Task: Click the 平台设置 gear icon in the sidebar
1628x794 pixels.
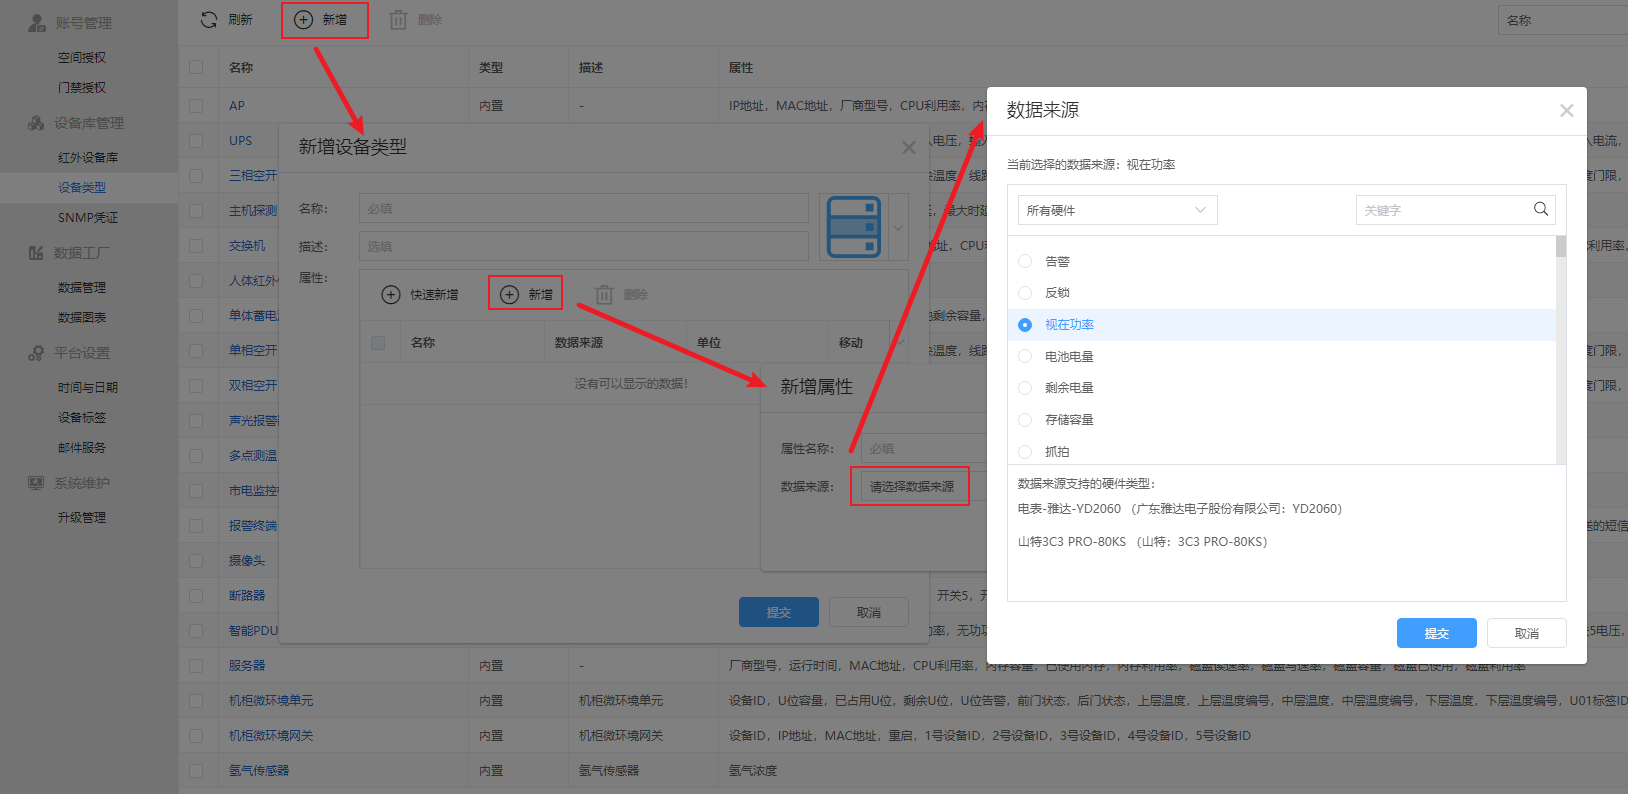Action: click(x=36, y=353)
